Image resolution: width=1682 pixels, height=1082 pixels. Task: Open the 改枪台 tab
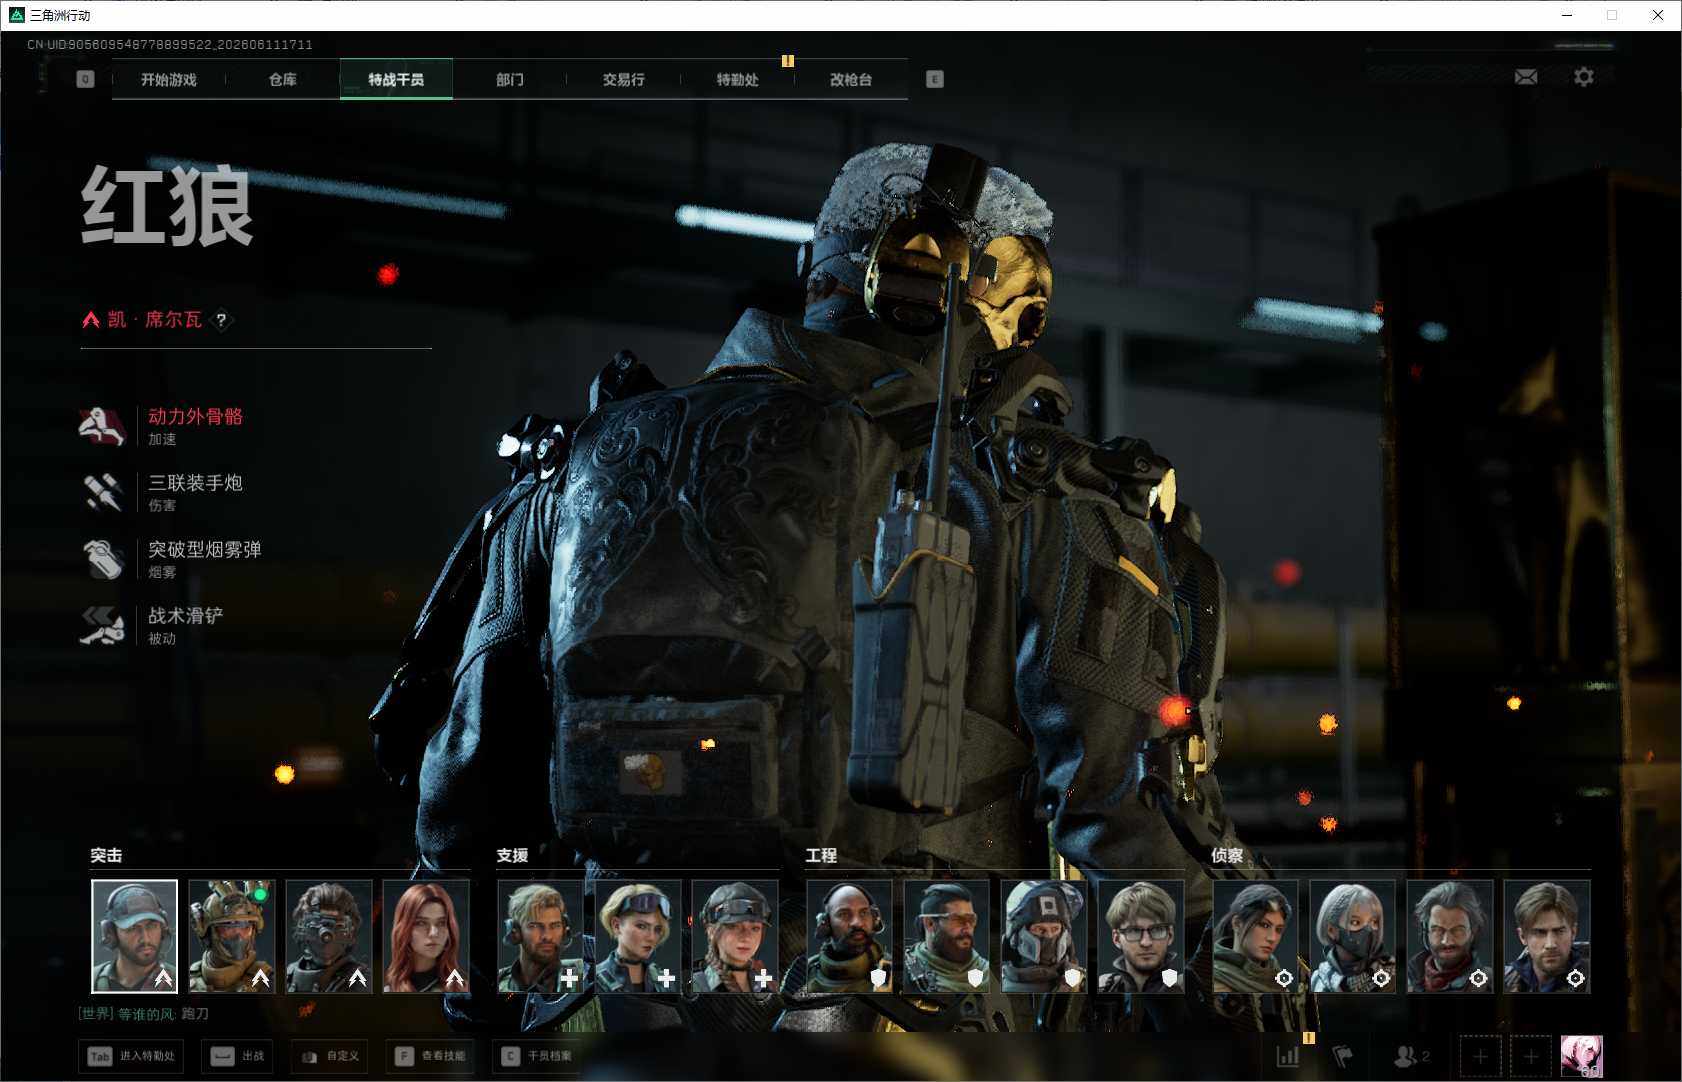(851, 79)
